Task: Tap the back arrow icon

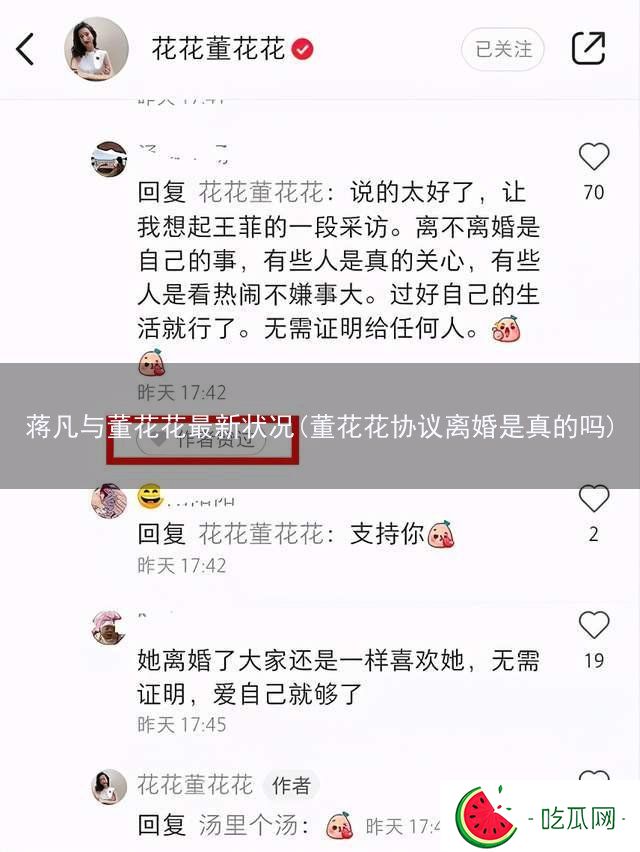Action: tap(25, 49)
